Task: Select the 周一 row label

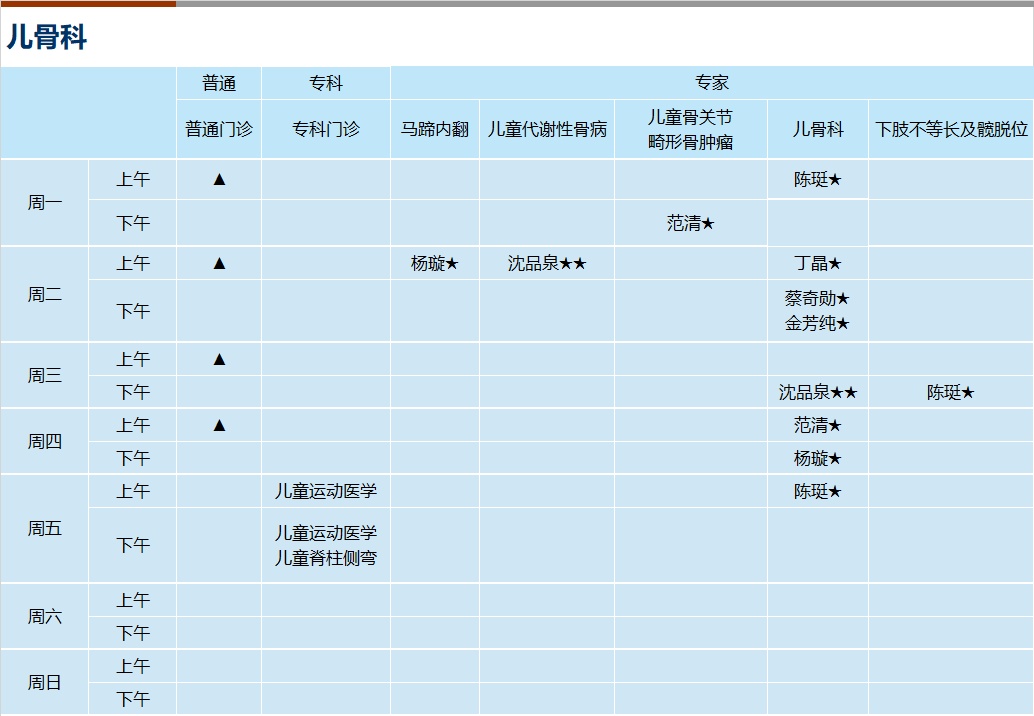Action: coord(44,202)
